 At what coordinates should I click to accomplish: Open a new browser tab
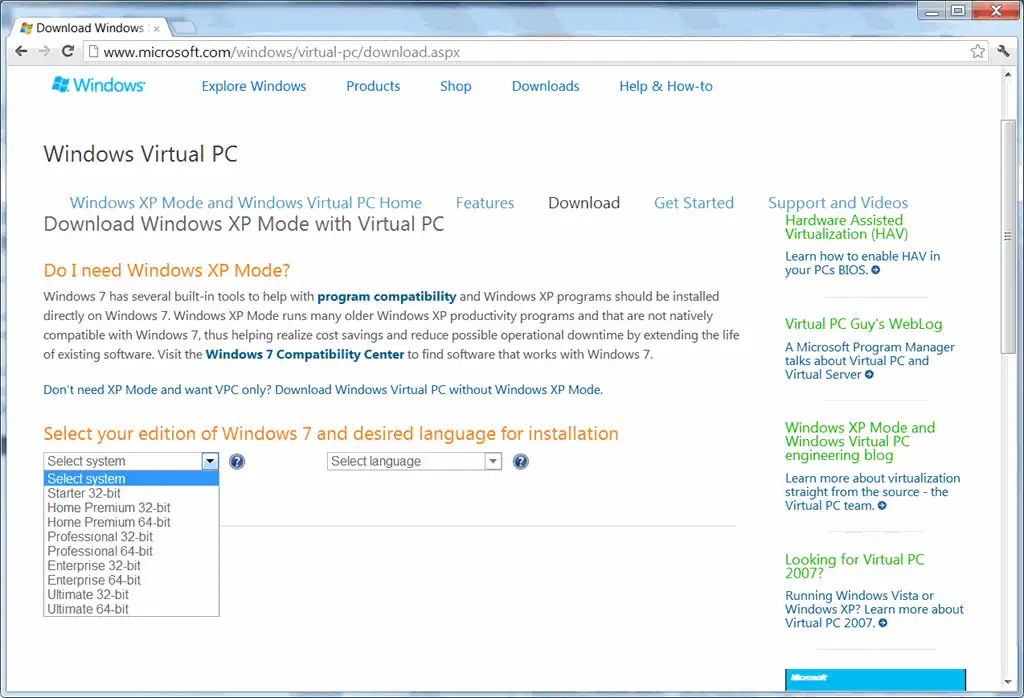[183, 27]
